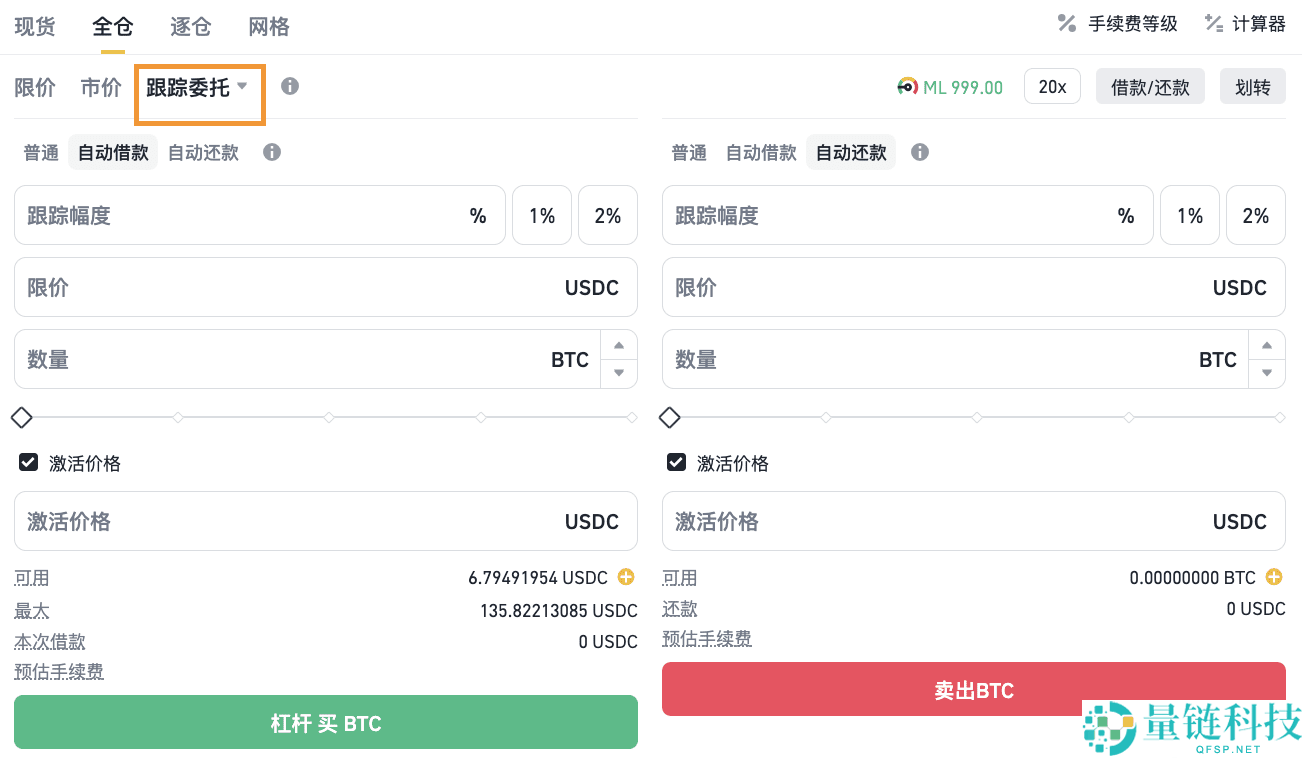Click info icon after 自动还款 on sell panel

(919, 152)
